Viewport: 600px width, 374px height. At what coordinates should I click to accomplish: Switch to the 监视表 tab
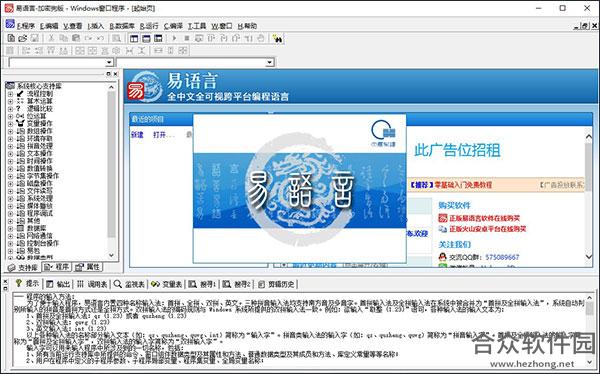tap(129, 284)
